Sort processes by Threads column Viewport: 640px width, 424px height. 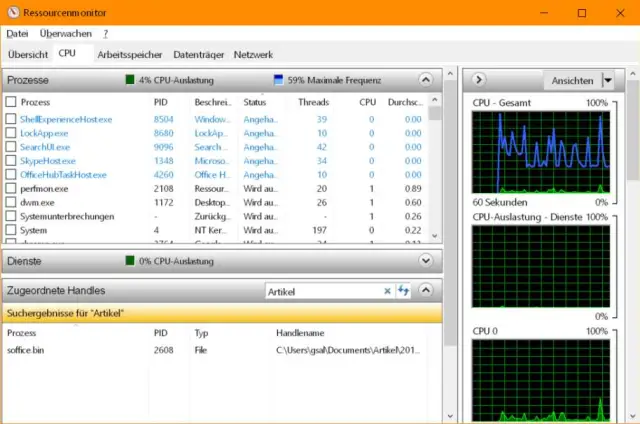click(313, 102)
